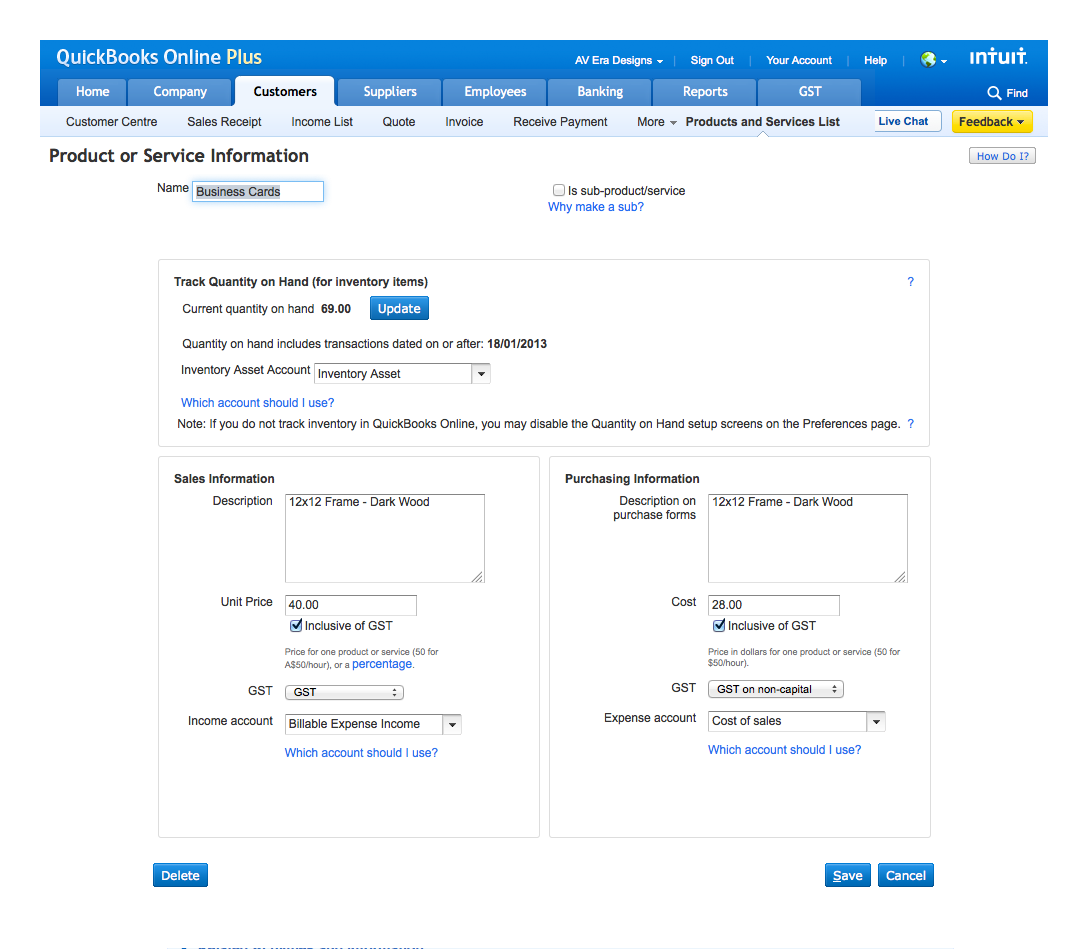Tick the Is sub-product/service checkbox
Screen dimensions: 1088x949
[559, 190]
